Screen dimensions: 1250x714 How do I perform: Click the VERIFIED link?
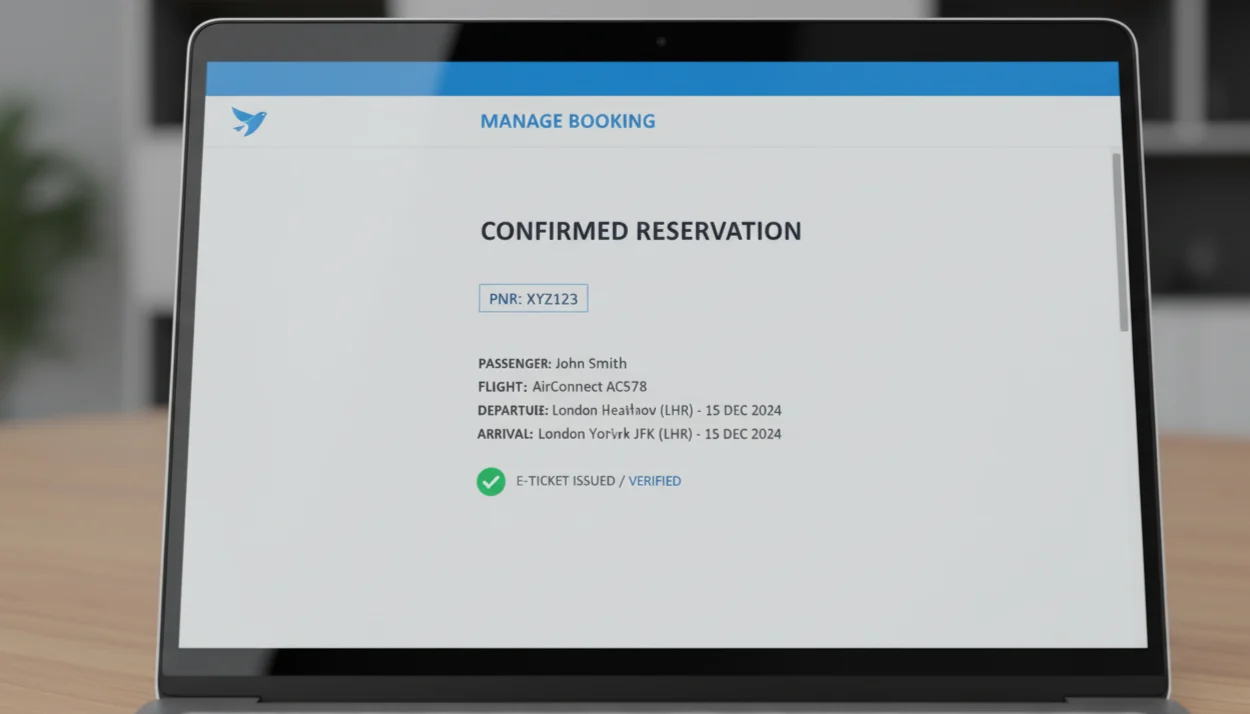pos(654,481)
